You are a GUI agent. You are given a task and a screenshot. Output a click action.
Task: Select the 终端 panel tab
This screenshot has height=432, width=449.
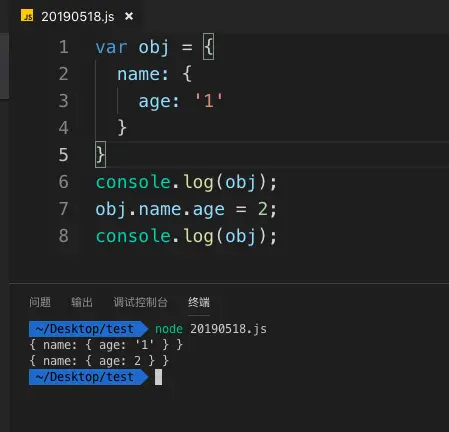(x=199, y=302)
